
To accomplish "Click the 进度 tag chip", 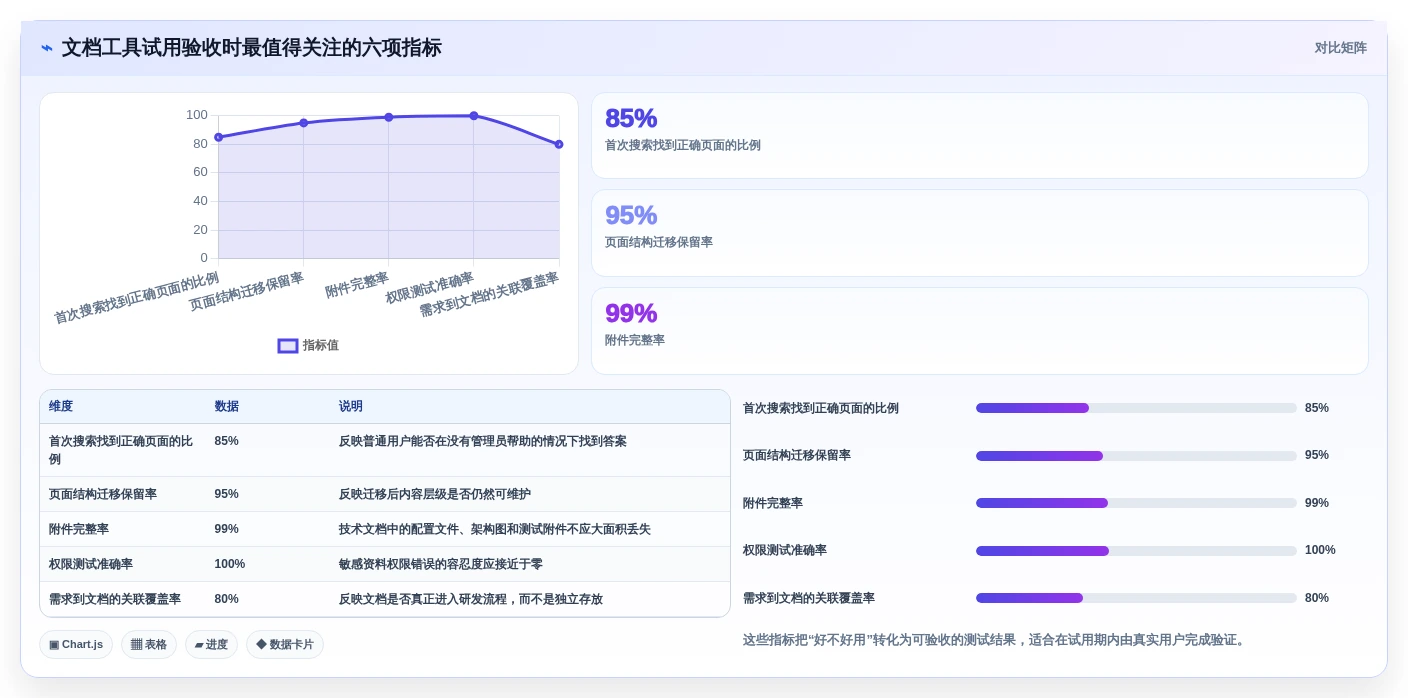I will [x=211, y=645].
